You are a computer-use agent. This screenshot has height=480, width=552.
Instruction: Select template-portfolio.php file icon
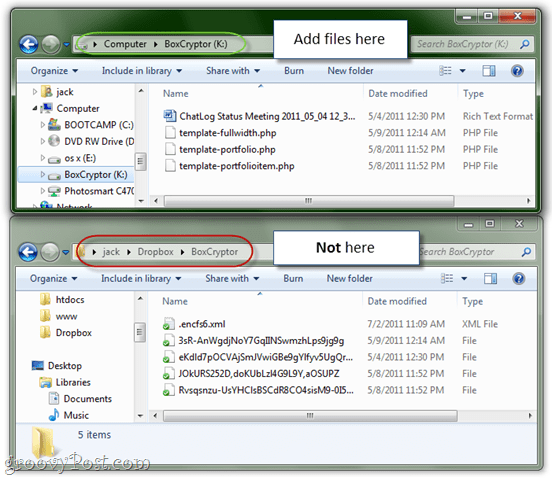(x=170, y=149)
